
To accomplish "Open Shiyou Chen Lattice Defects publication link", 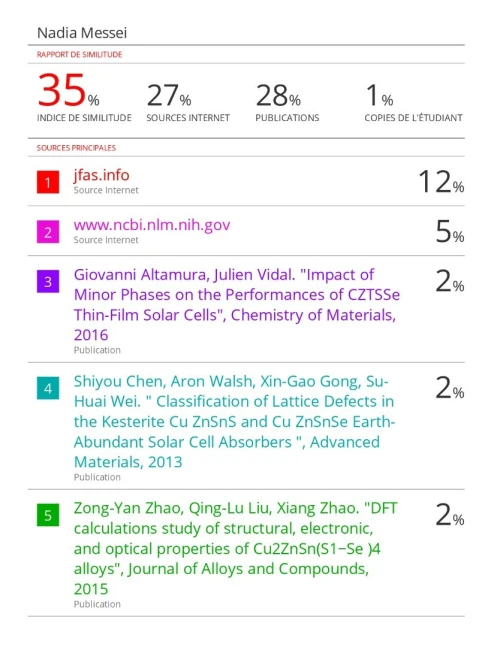I will 234,421.
